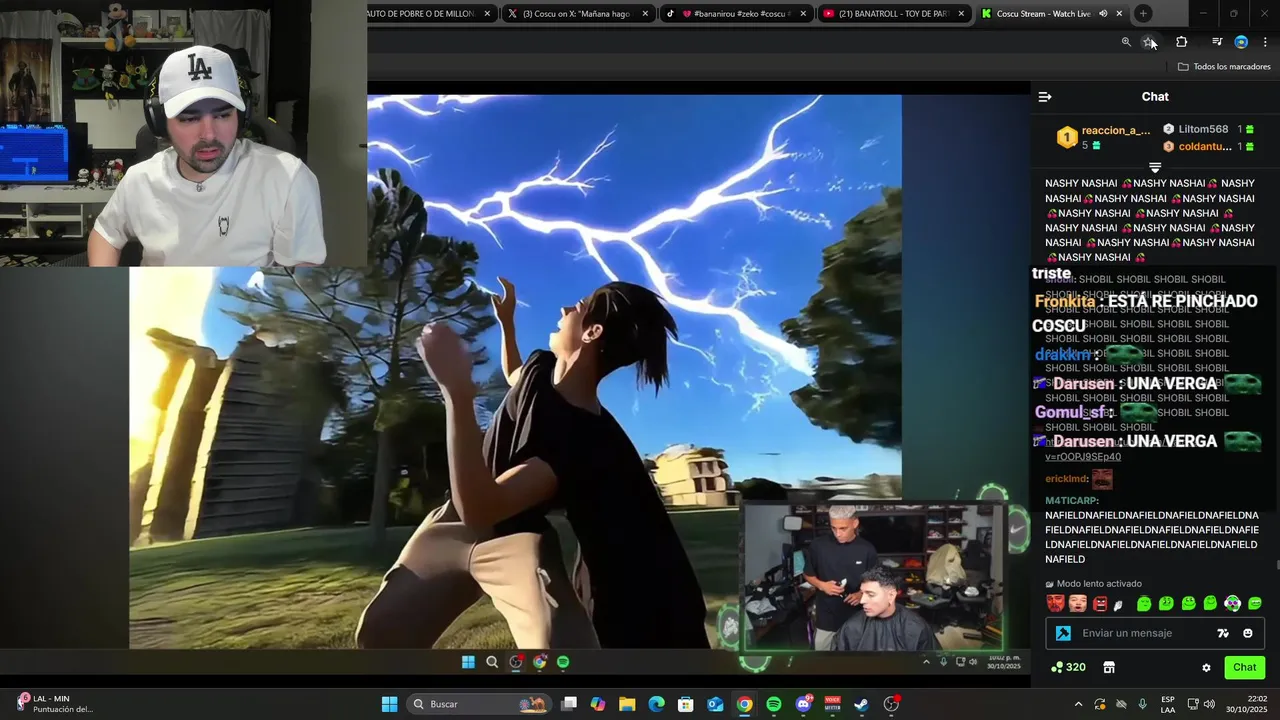Close the Coscu on X tab
The width and height of the screenshot is (1280, 720).
click(x=645, y=14)
